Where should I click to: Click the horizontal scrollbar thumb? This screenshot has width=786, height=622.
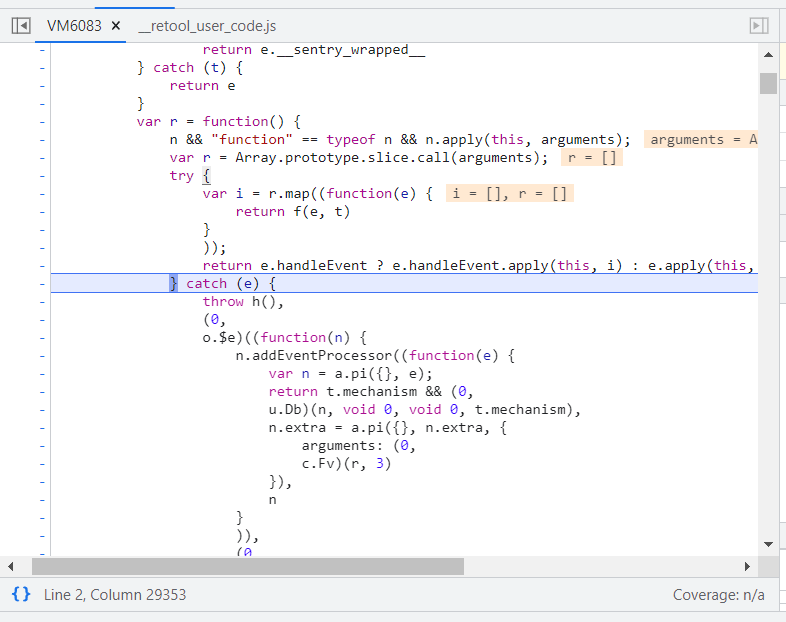point(248,566)
